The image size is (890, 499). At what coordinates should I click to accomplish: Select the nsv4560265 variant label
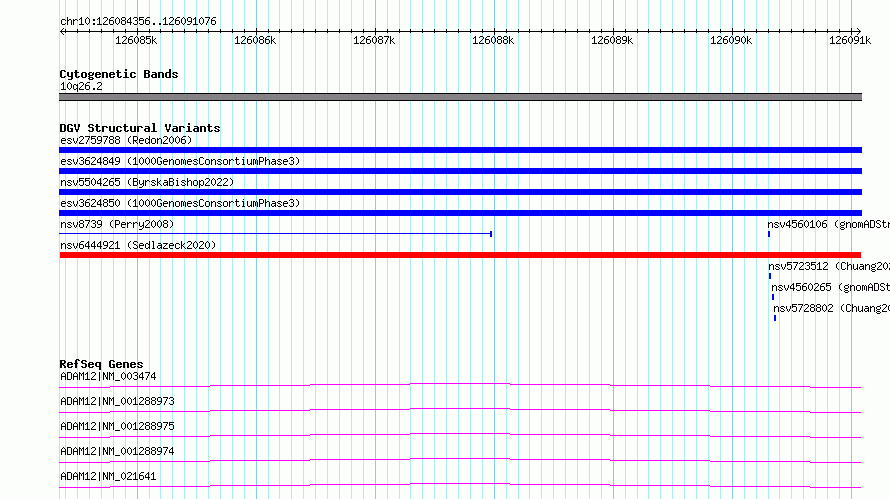tap(830, 287)
